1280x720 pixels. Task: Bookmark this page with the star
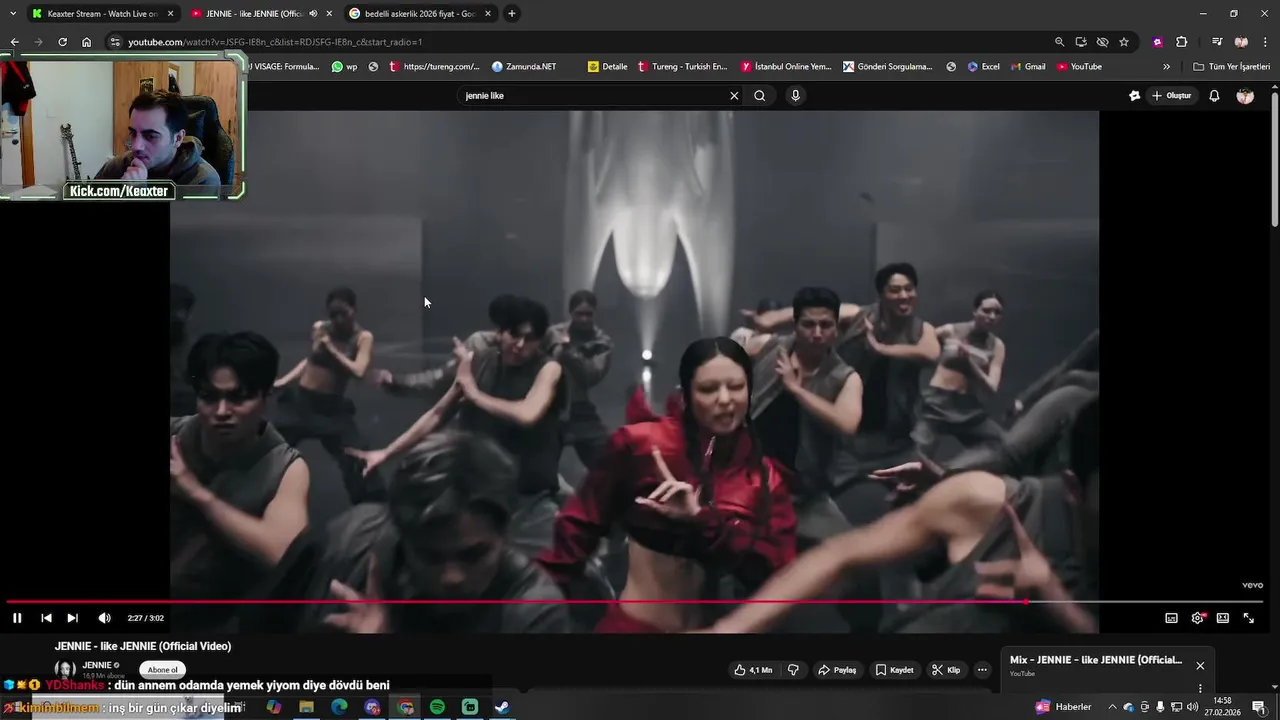1124,42
